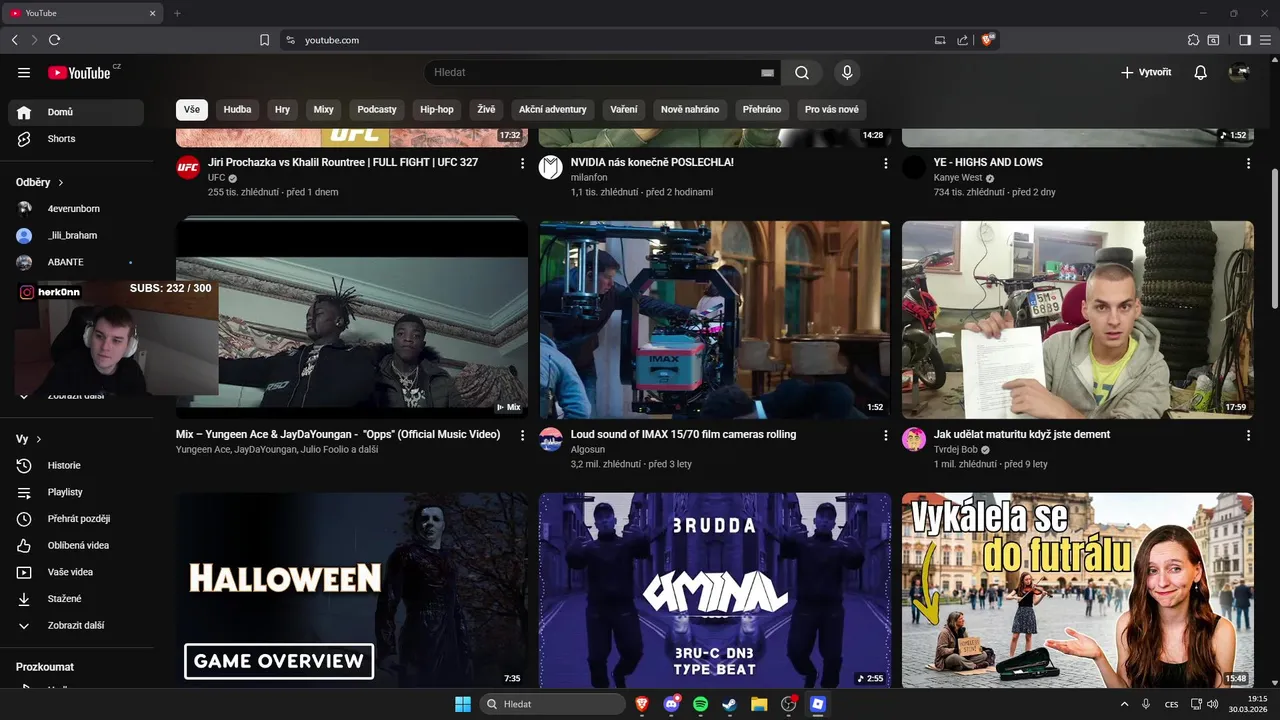Open options for Jak udělat maturitu video
Viewport: 1280px width, 720px height.
tap(1248, 435)
